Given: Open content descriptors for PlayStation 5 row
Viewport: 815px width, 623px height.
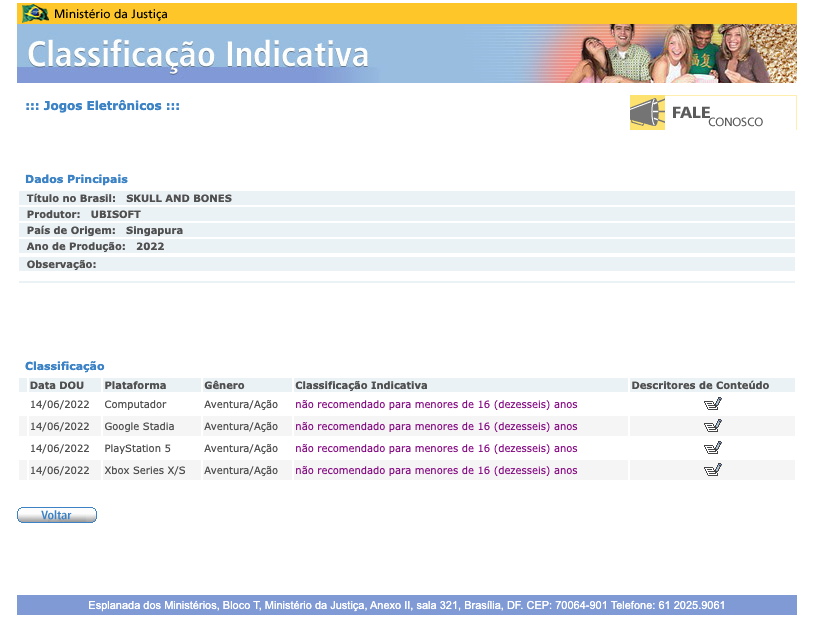Looking at the screenshot, I should (x=713, y=448).
